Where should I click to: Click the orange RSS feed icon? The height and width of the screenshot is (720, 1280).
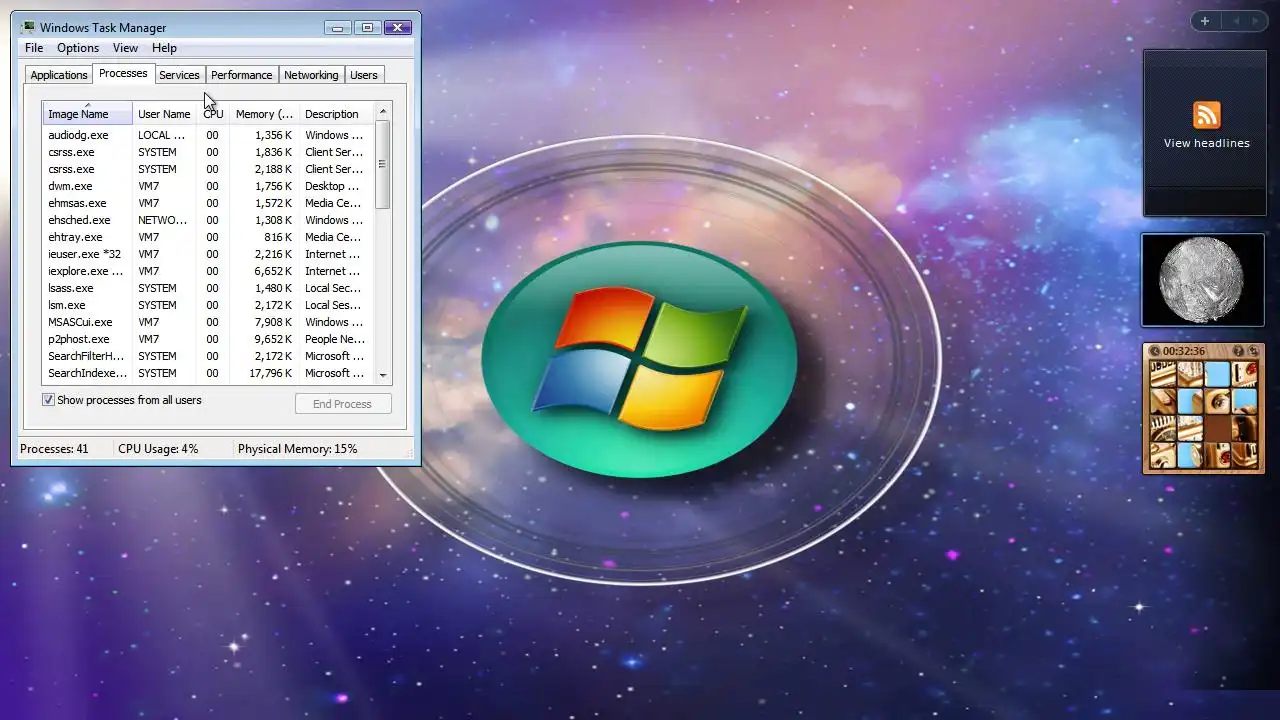click(x=1207, y=115)
